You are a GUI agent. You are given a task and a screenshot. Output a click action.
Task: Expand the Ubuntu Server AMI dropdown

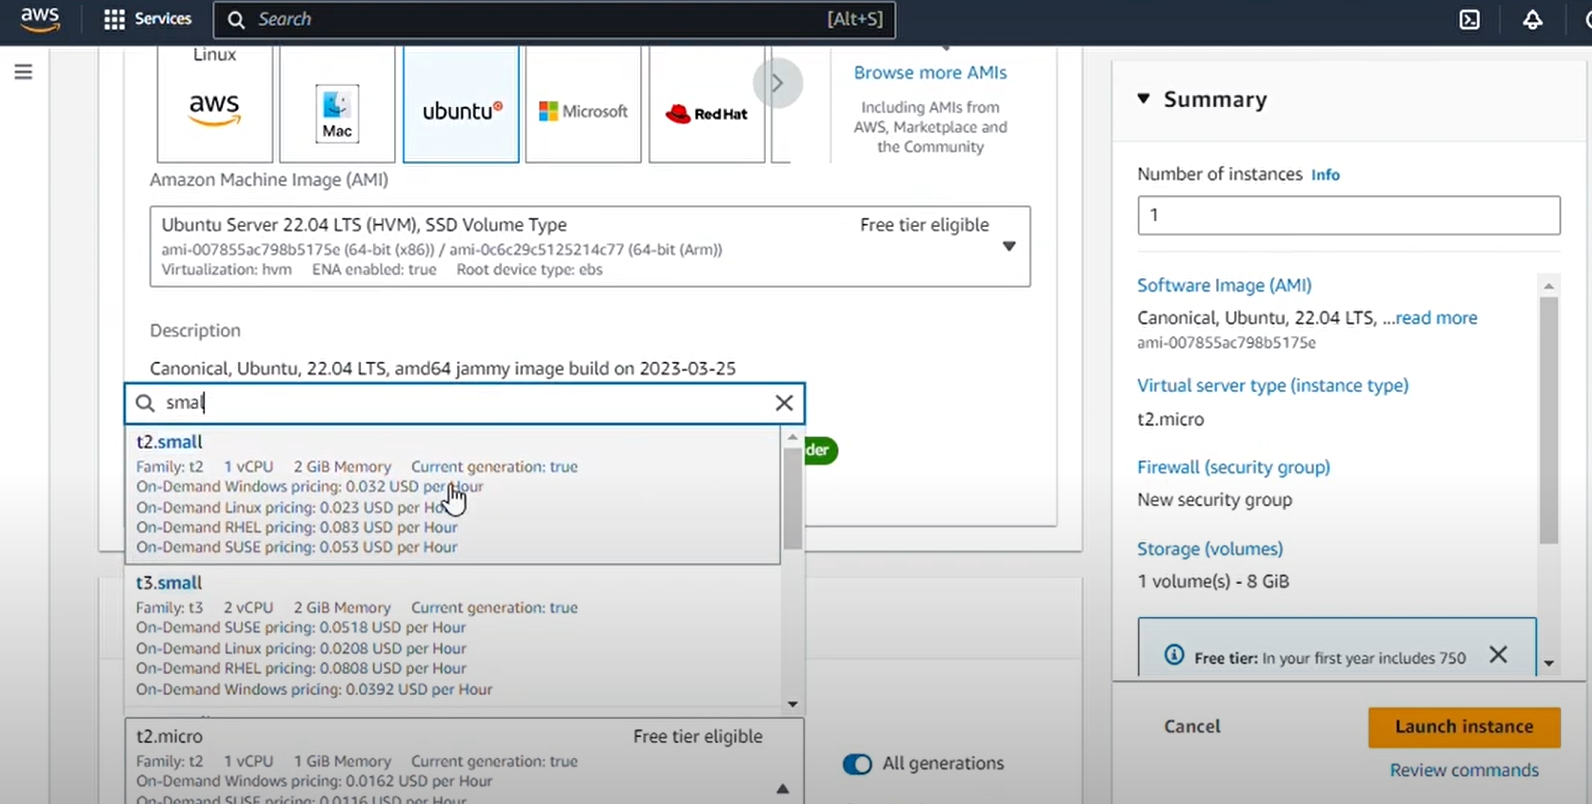click(x=1009, y=246)
